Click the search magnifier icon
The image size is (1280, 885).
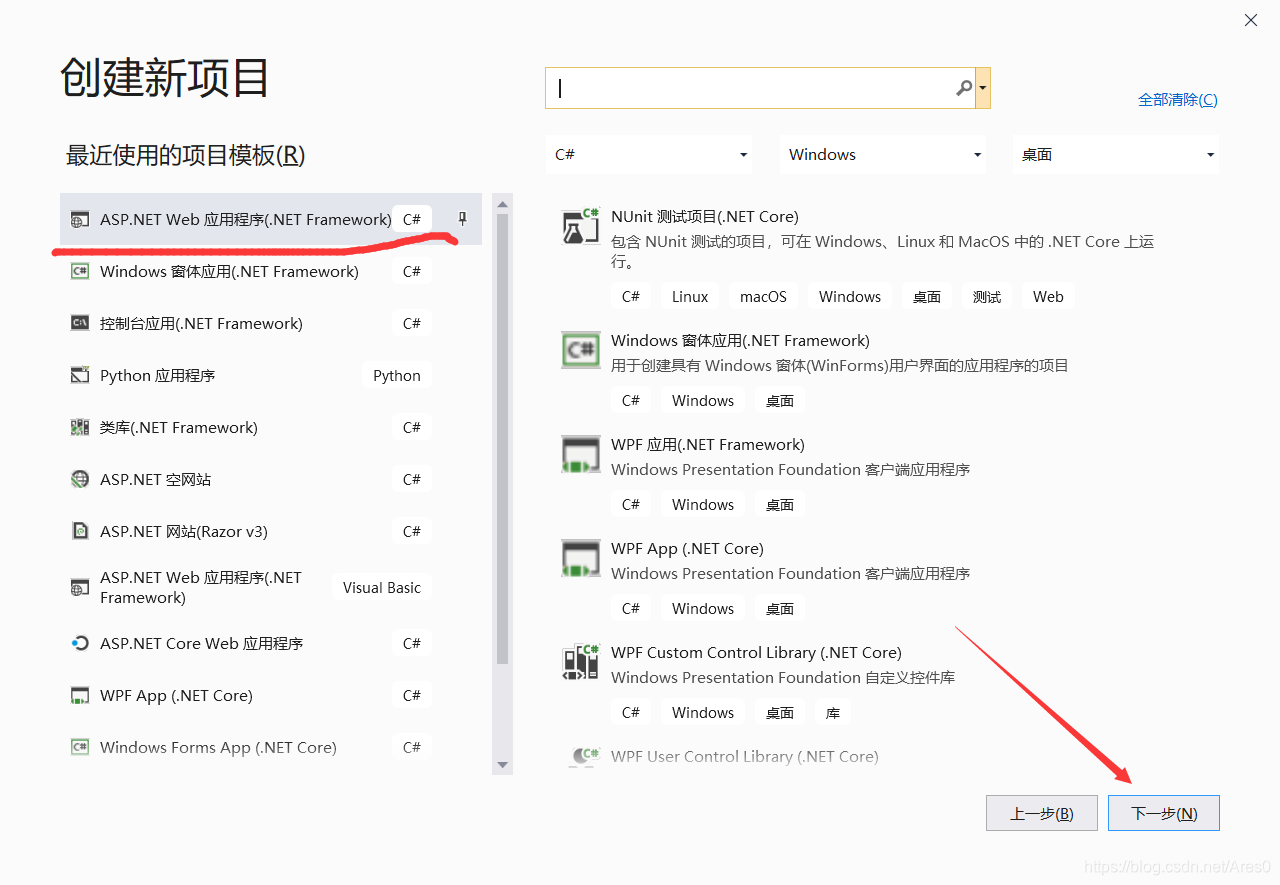[x=963, y=88]
